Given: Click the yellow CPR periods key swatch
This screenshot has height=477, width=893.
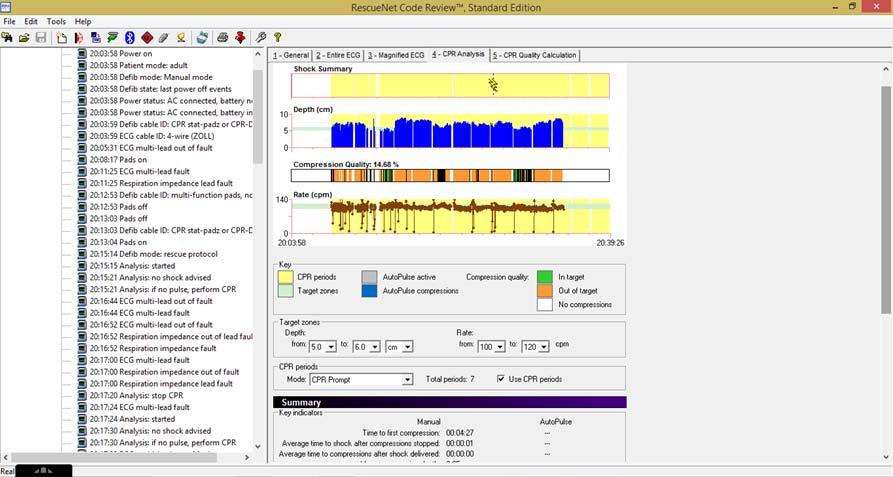Looking at the screenshot, I should pos(285,277).
